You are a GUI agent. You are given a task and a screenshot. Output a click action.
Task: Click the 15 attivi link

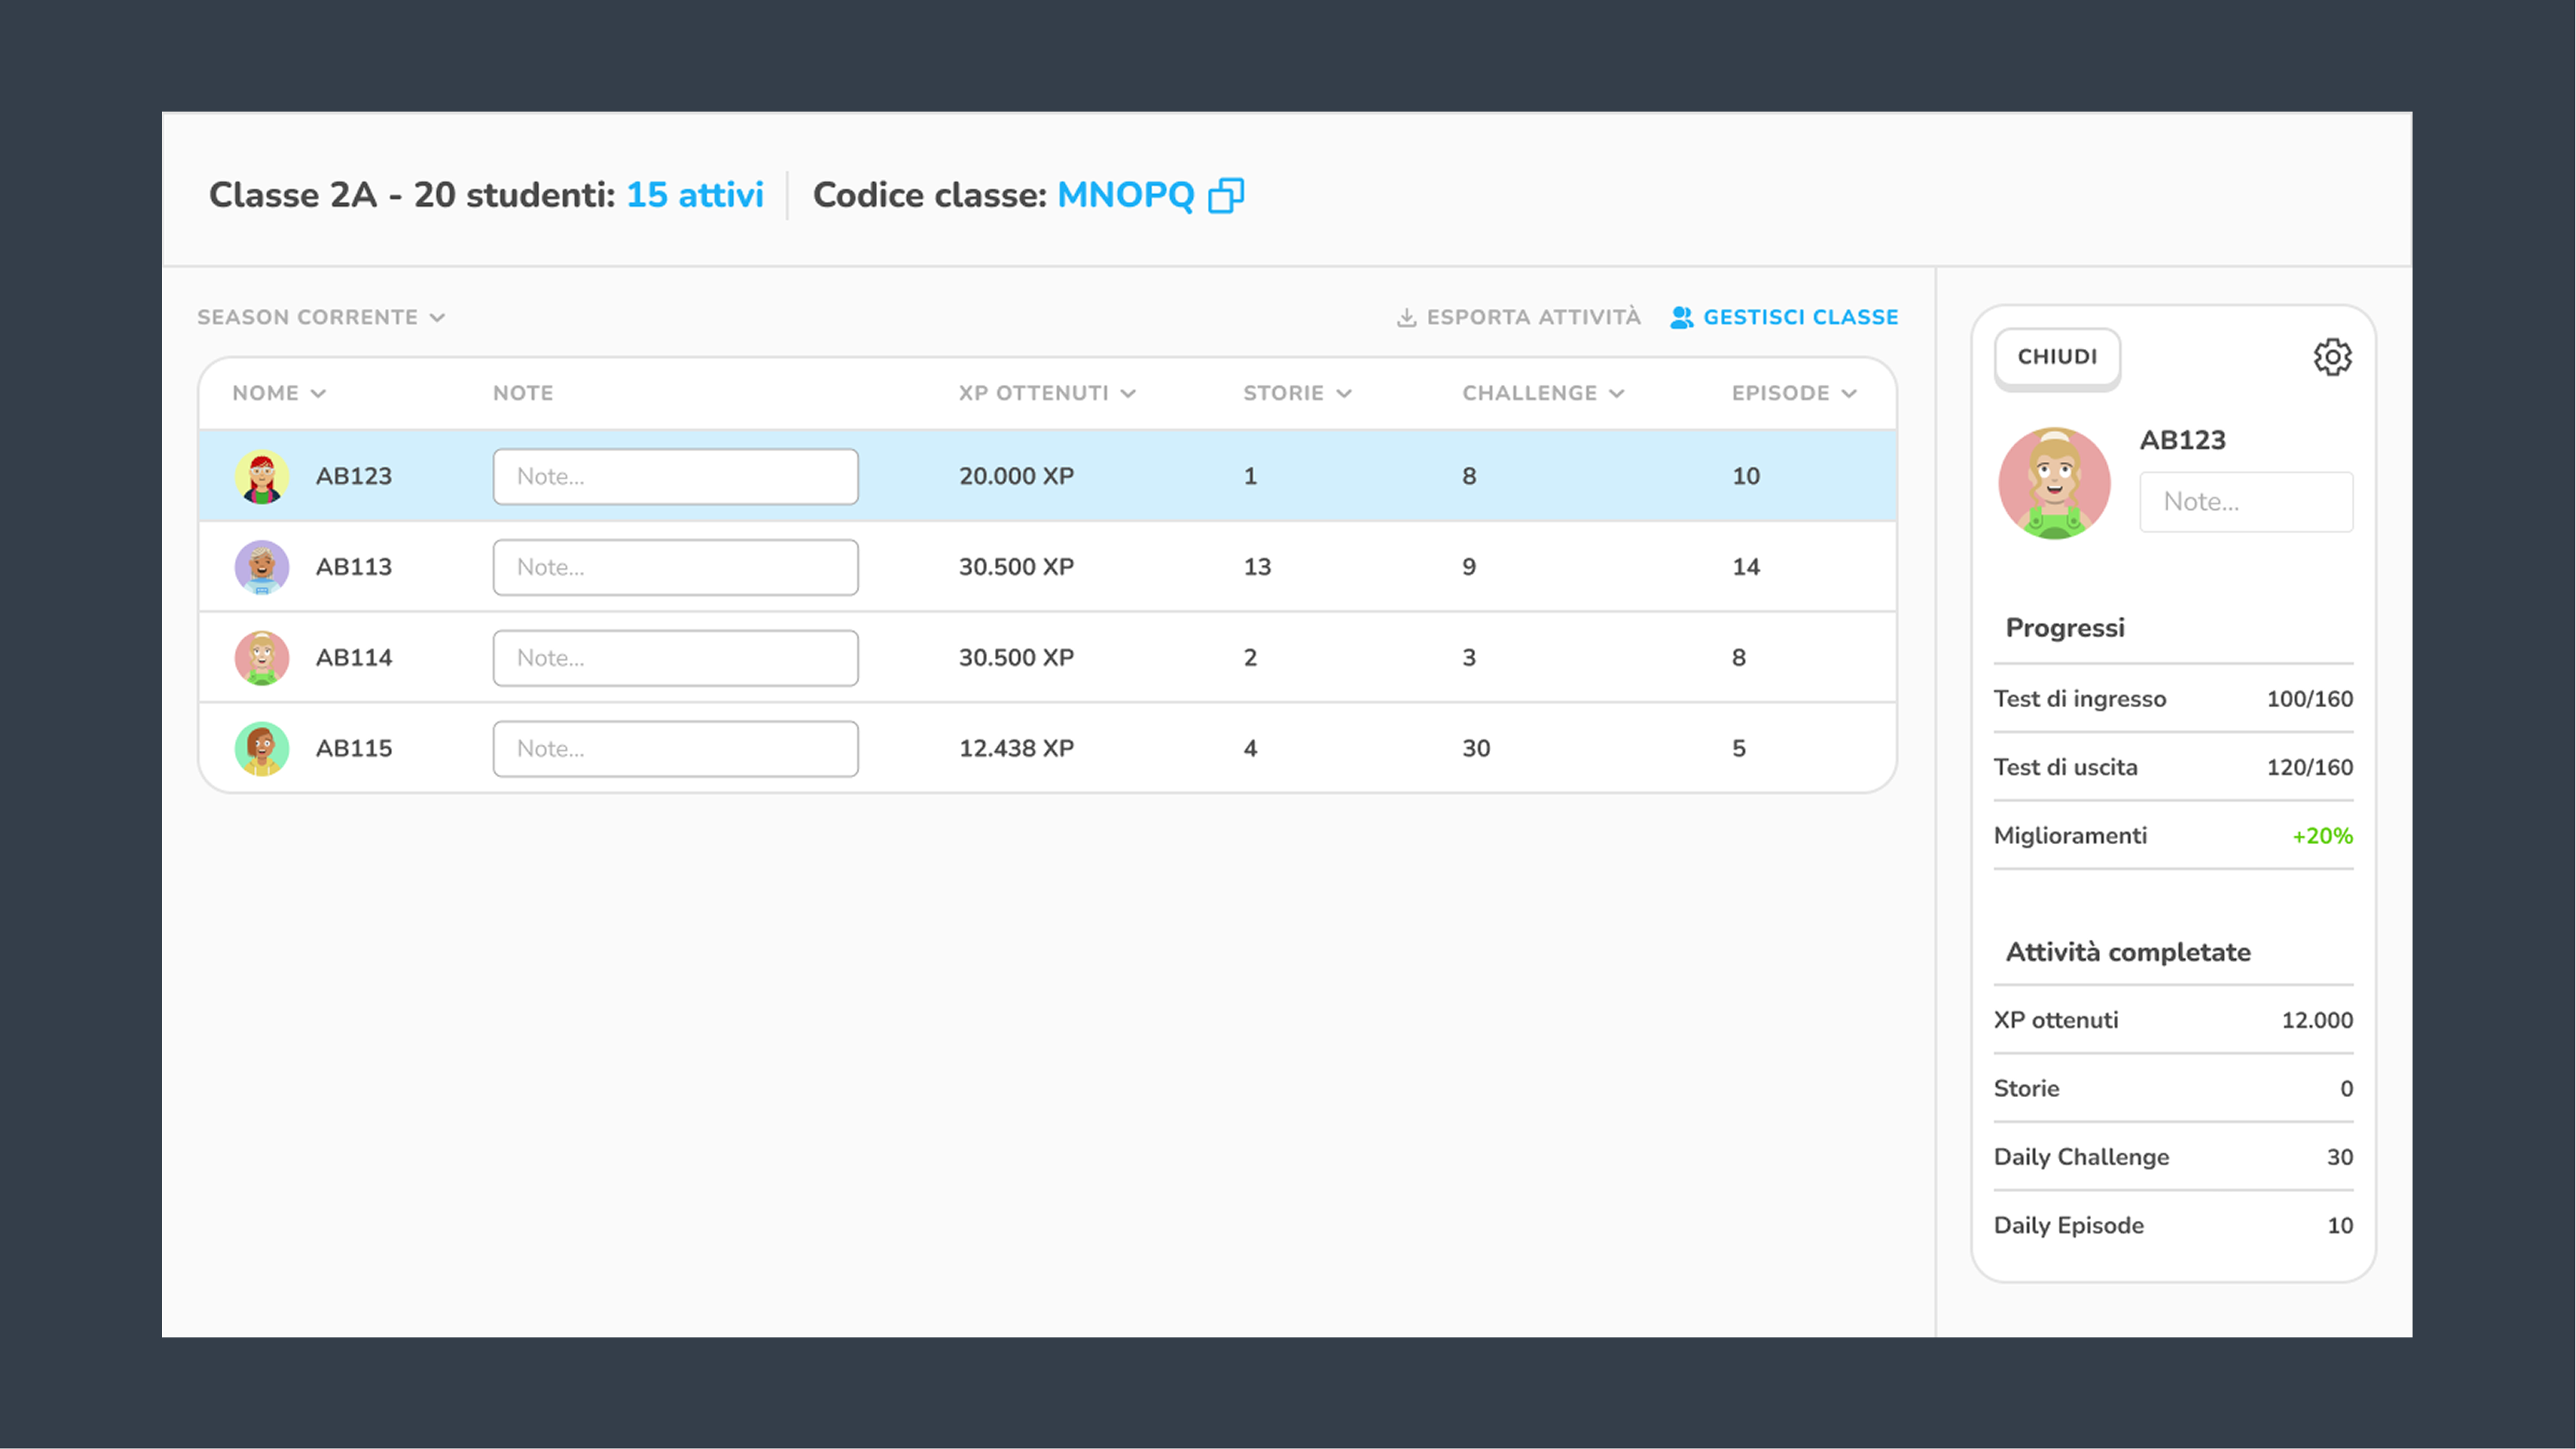pyautogui.click(x=695, y=195)
